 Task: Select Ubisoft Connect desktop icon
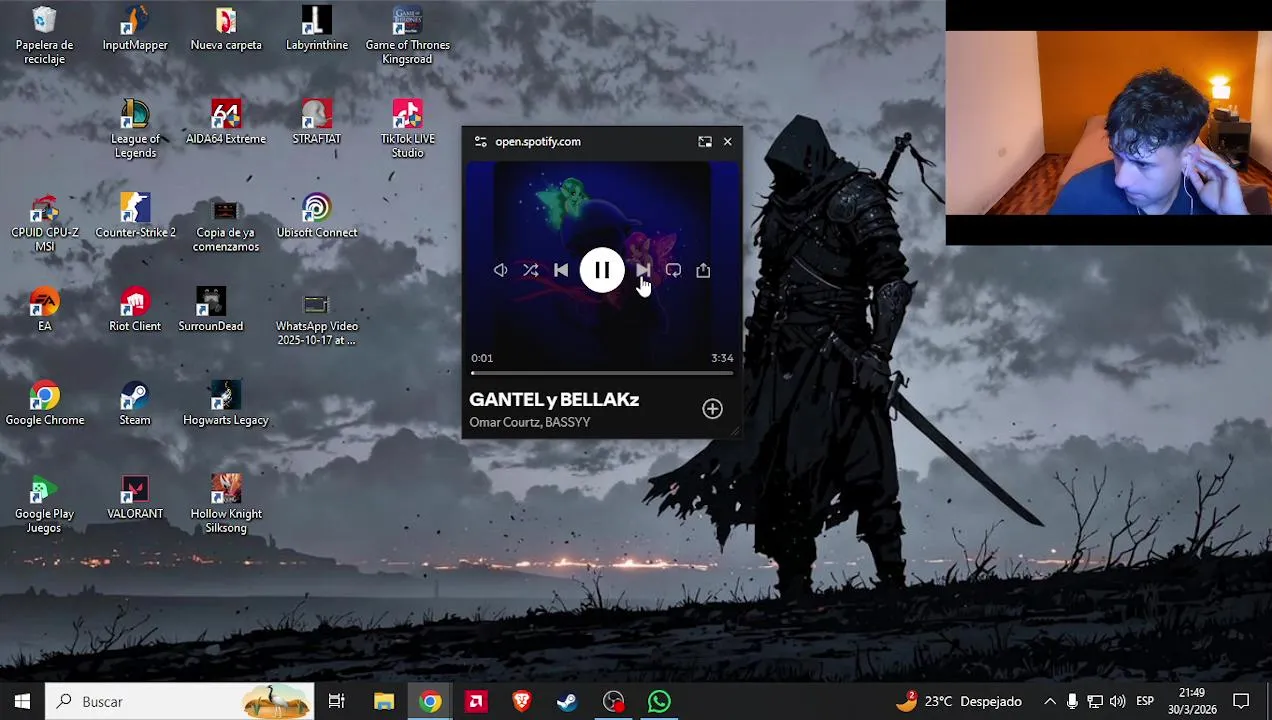(x=317, y=216)
